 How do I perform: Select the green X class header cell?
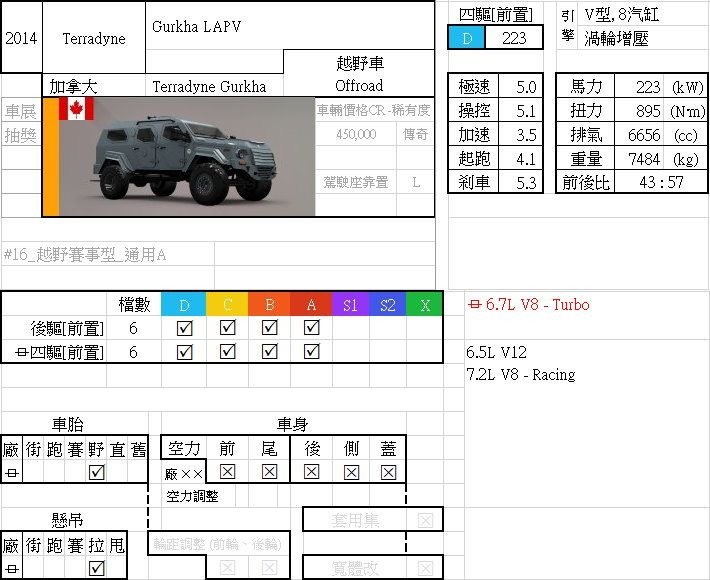click(x=425, y=304)
